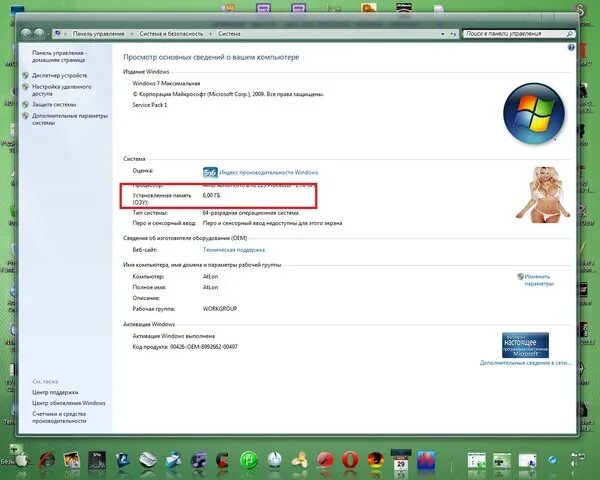
Task: Click the help question mark icon
Action: (x=571, y=47)
